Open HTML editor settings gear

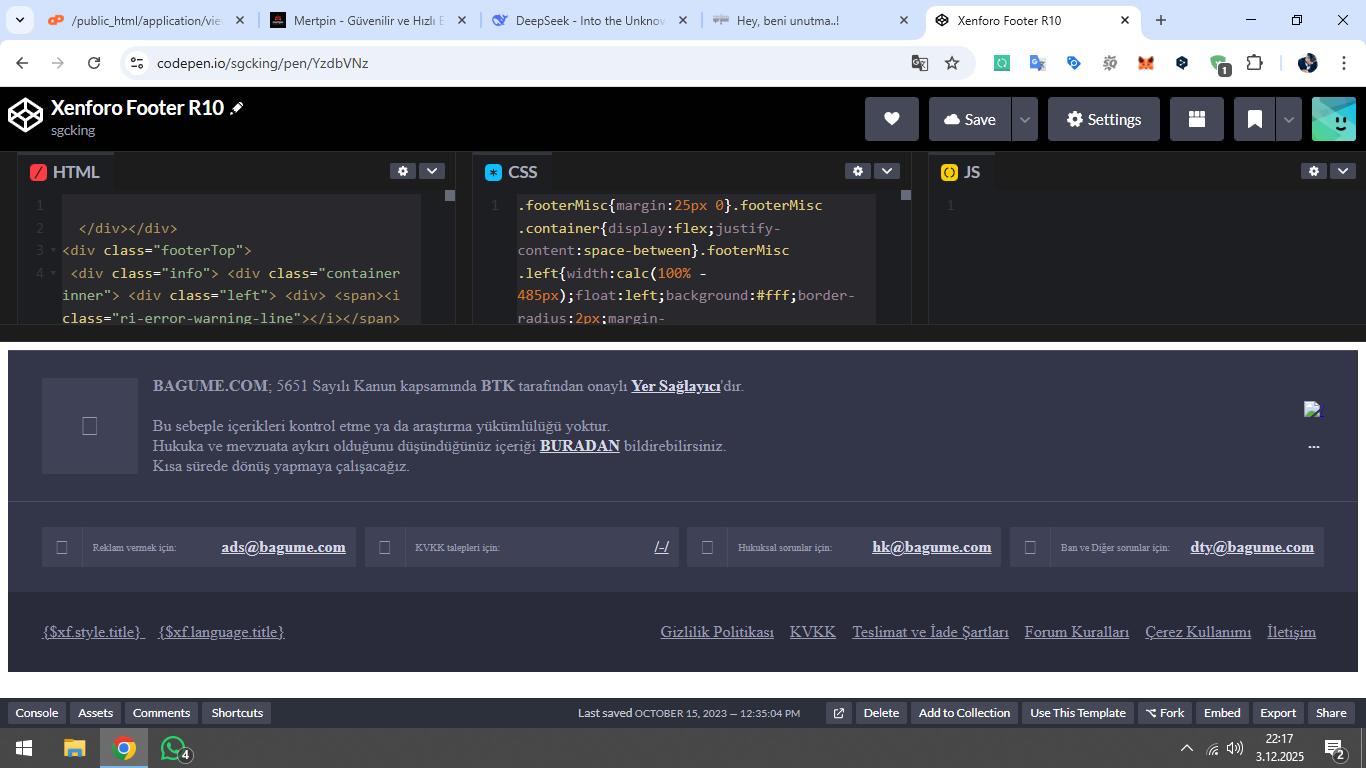point(403,171)
